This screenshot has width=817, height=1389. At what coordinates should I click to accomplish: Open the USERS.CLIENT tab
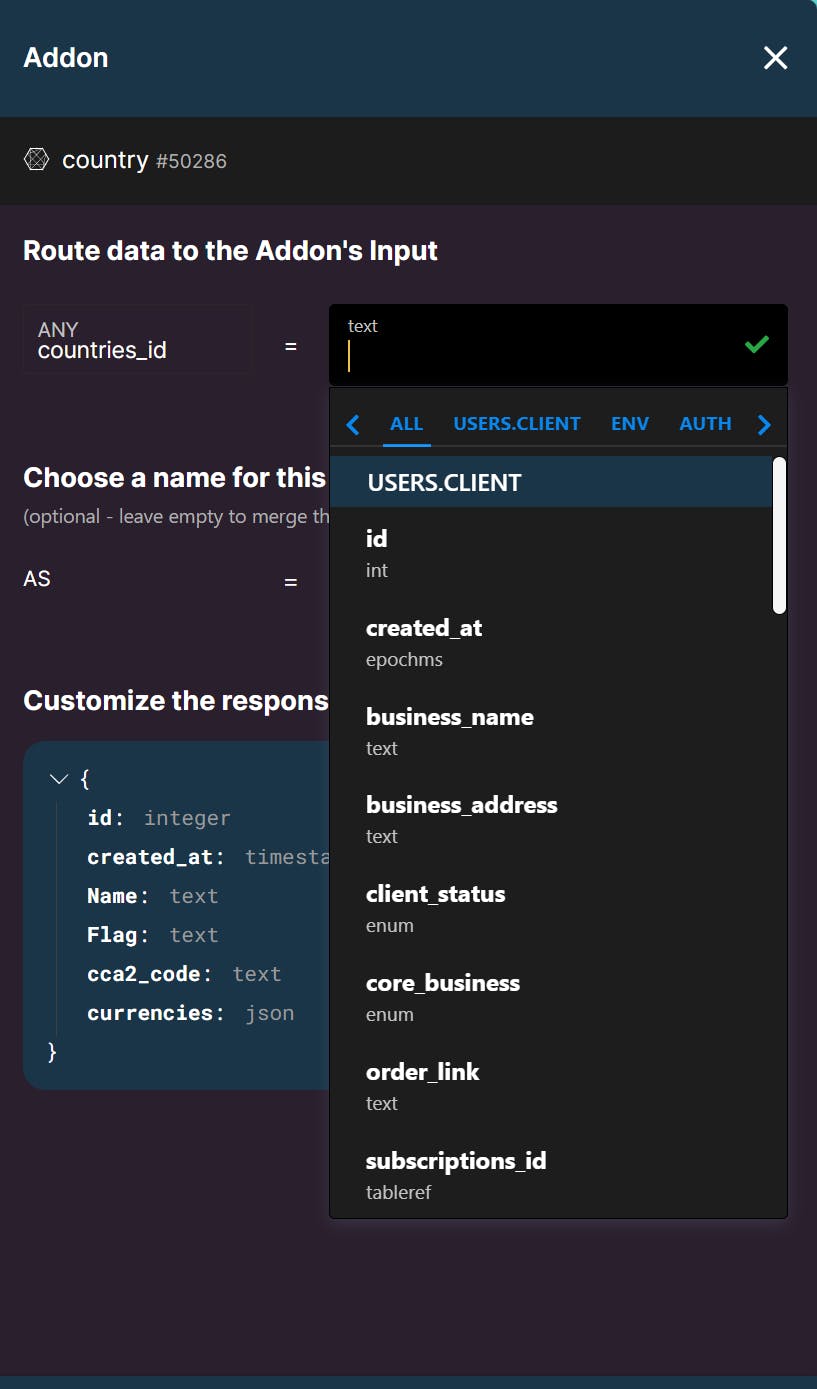pyautogui.click(x=517, y=423)
